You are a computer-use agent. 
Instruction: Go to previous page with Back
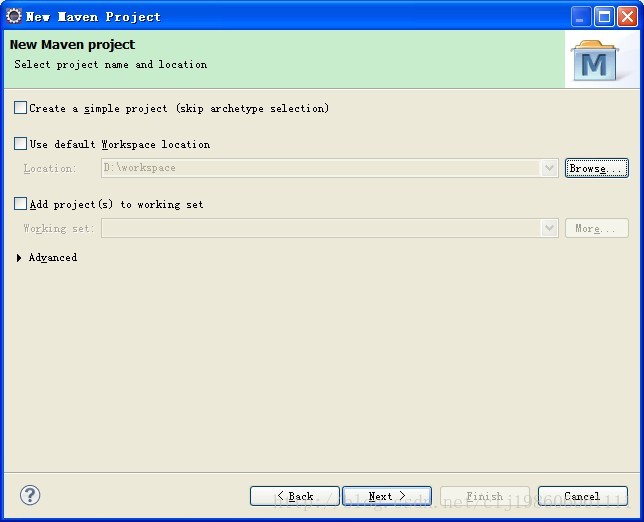pos(294,496)
